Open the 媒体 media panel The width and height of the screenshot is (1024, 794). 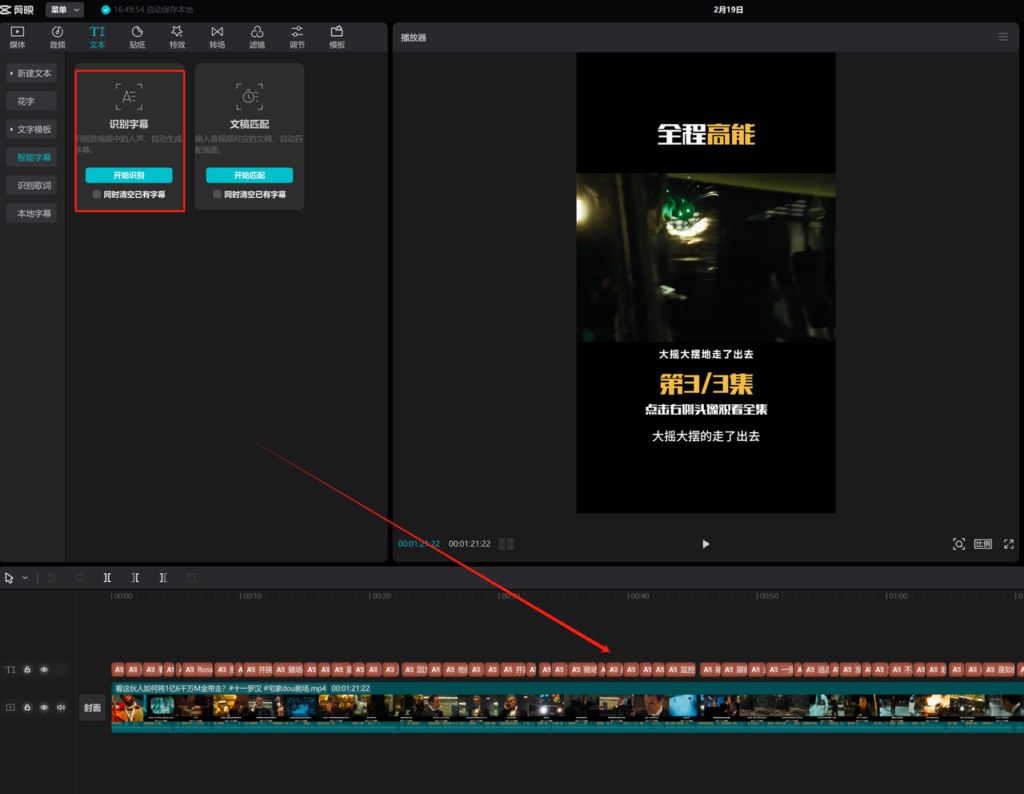click(x=18, y=37)
